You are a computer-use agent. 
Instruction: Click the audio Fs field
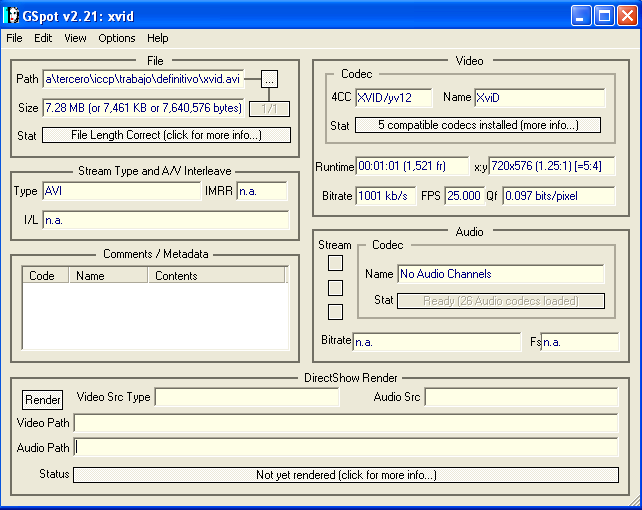580,342
